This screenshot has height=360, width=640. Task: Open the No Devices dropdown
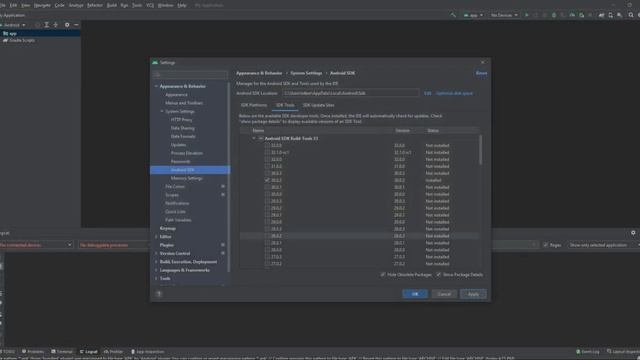[x=504, y=15]
